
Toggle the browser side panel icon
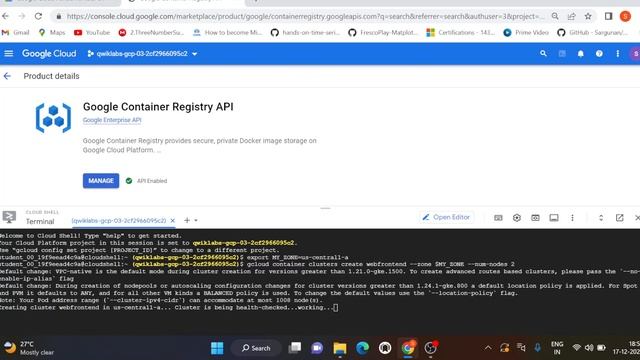[x=608, y=16]
